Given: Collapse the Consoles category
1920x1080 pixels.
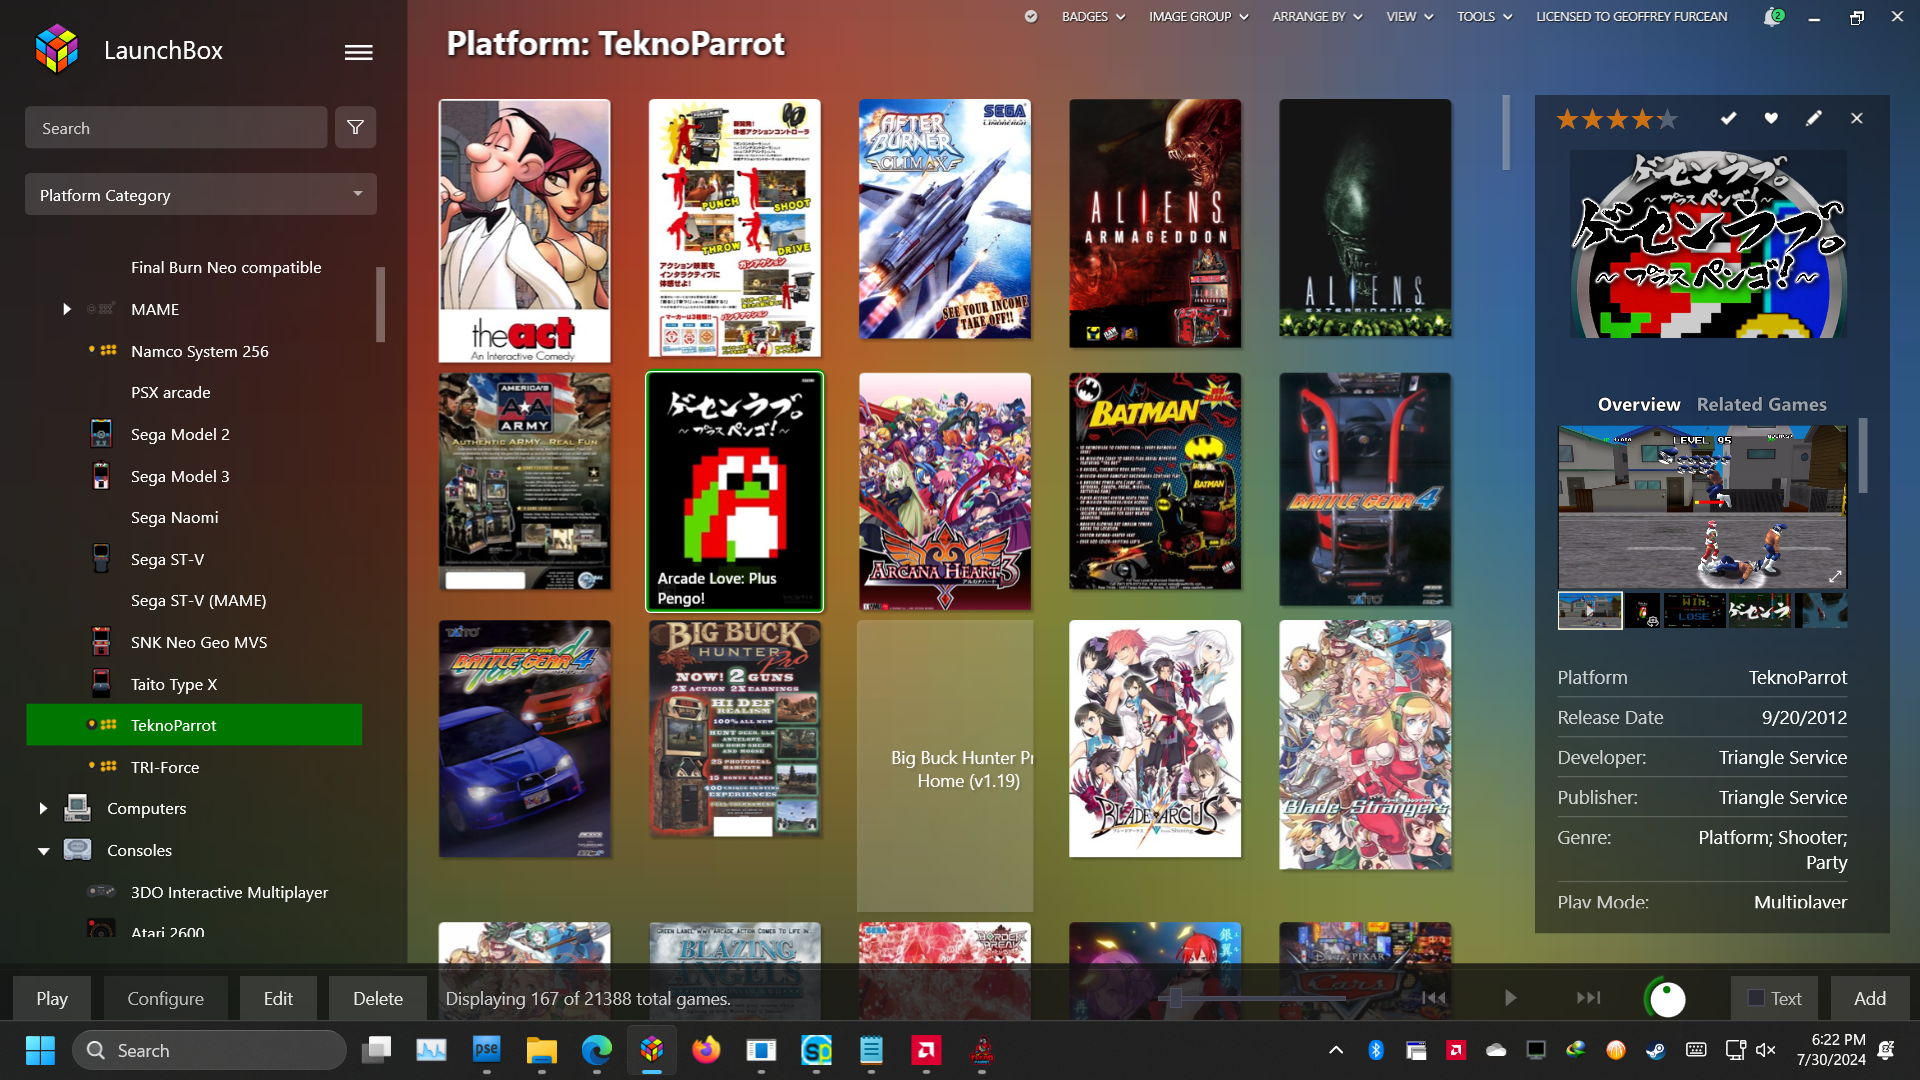Looking at the screenshot, I should pyautogui.click(x=43, y=851).
